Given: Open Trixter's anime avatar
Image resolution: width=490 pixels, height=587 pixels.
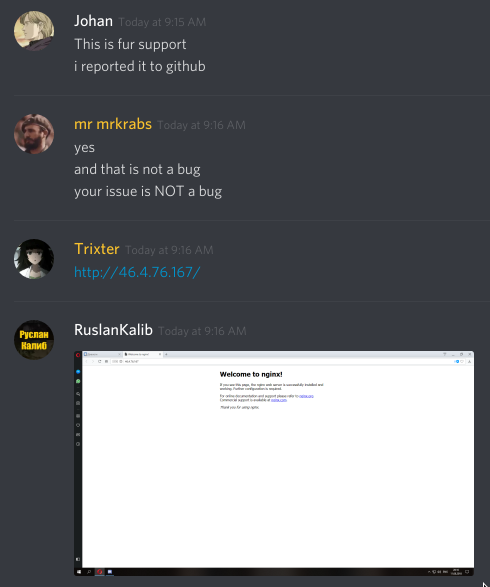Looking at the screenshot, I should 34,259.
